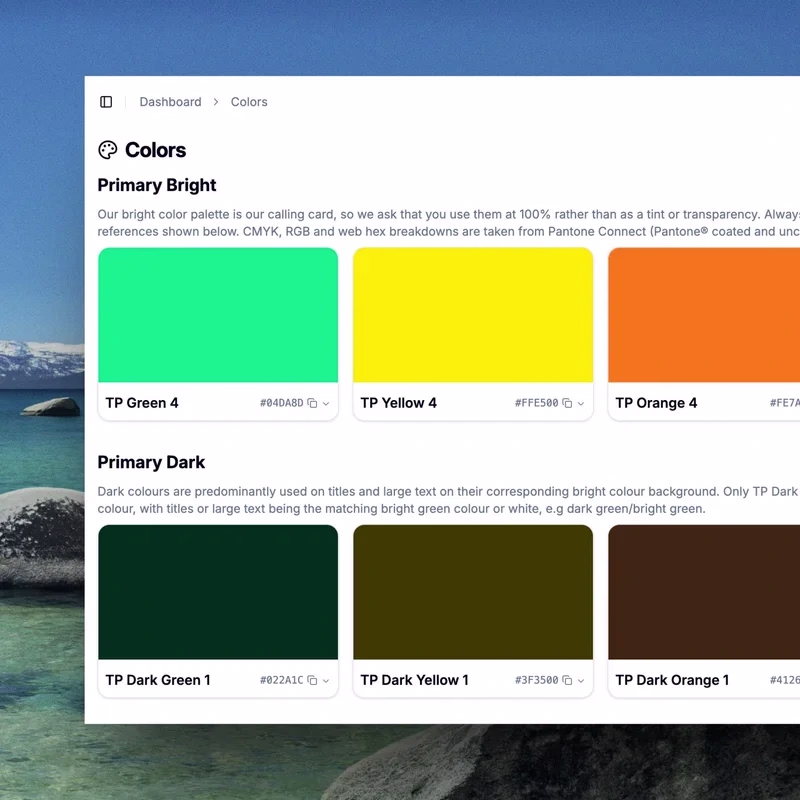Expand TP Dark Green 1 format dropdown
This screenshot has height=800, width=800.
coord(326,680)
